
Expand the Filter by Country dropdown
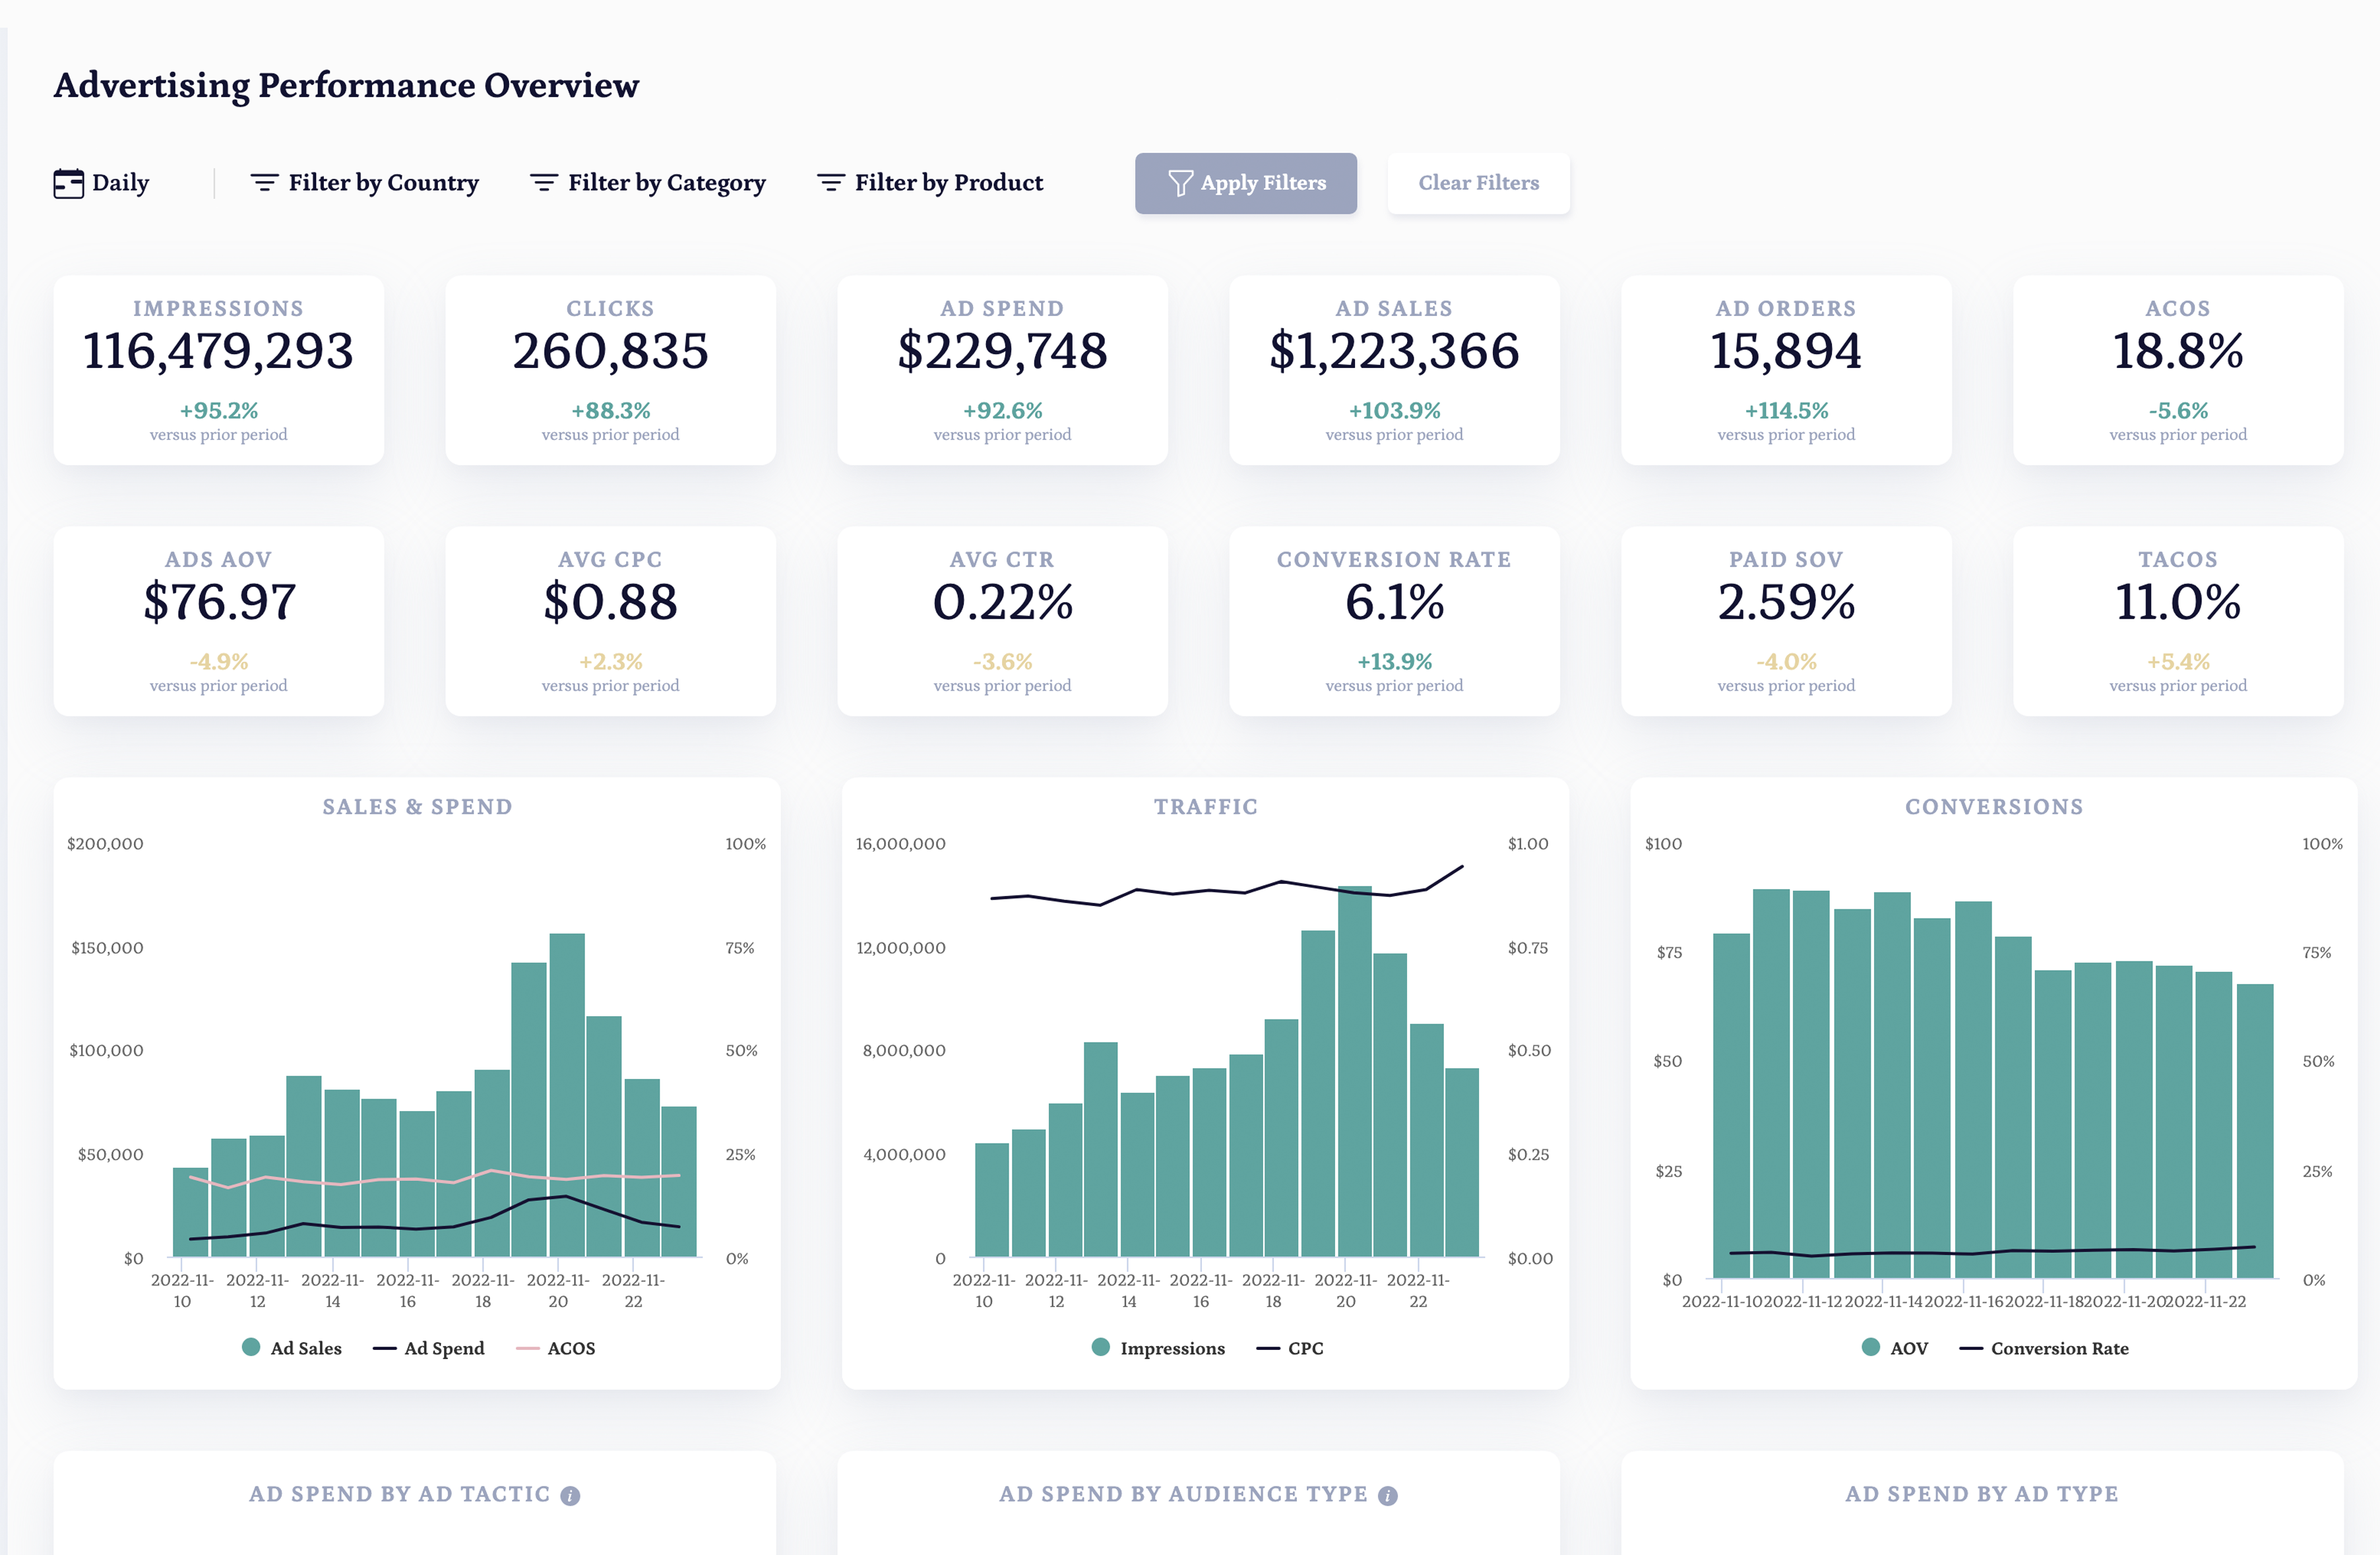tap(383, 183)
